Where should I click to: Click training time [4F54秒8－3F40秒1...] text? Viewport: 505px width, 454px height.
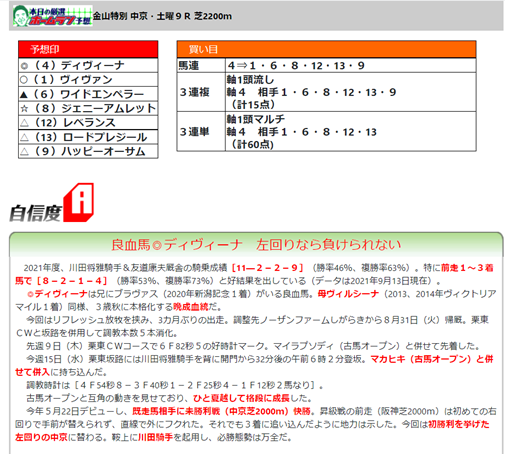pyautogui.click(x=194, y=385)
